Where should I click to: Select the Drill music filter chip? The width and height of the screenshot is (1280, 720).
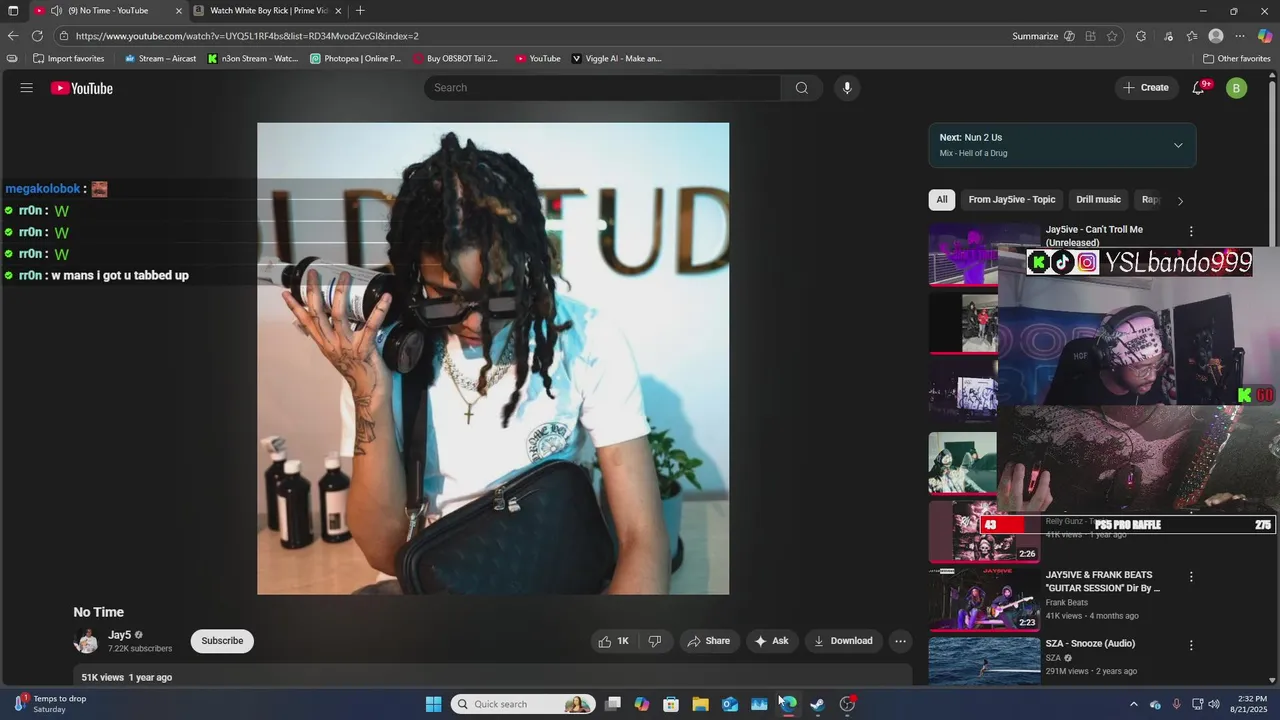[1098, 200]
